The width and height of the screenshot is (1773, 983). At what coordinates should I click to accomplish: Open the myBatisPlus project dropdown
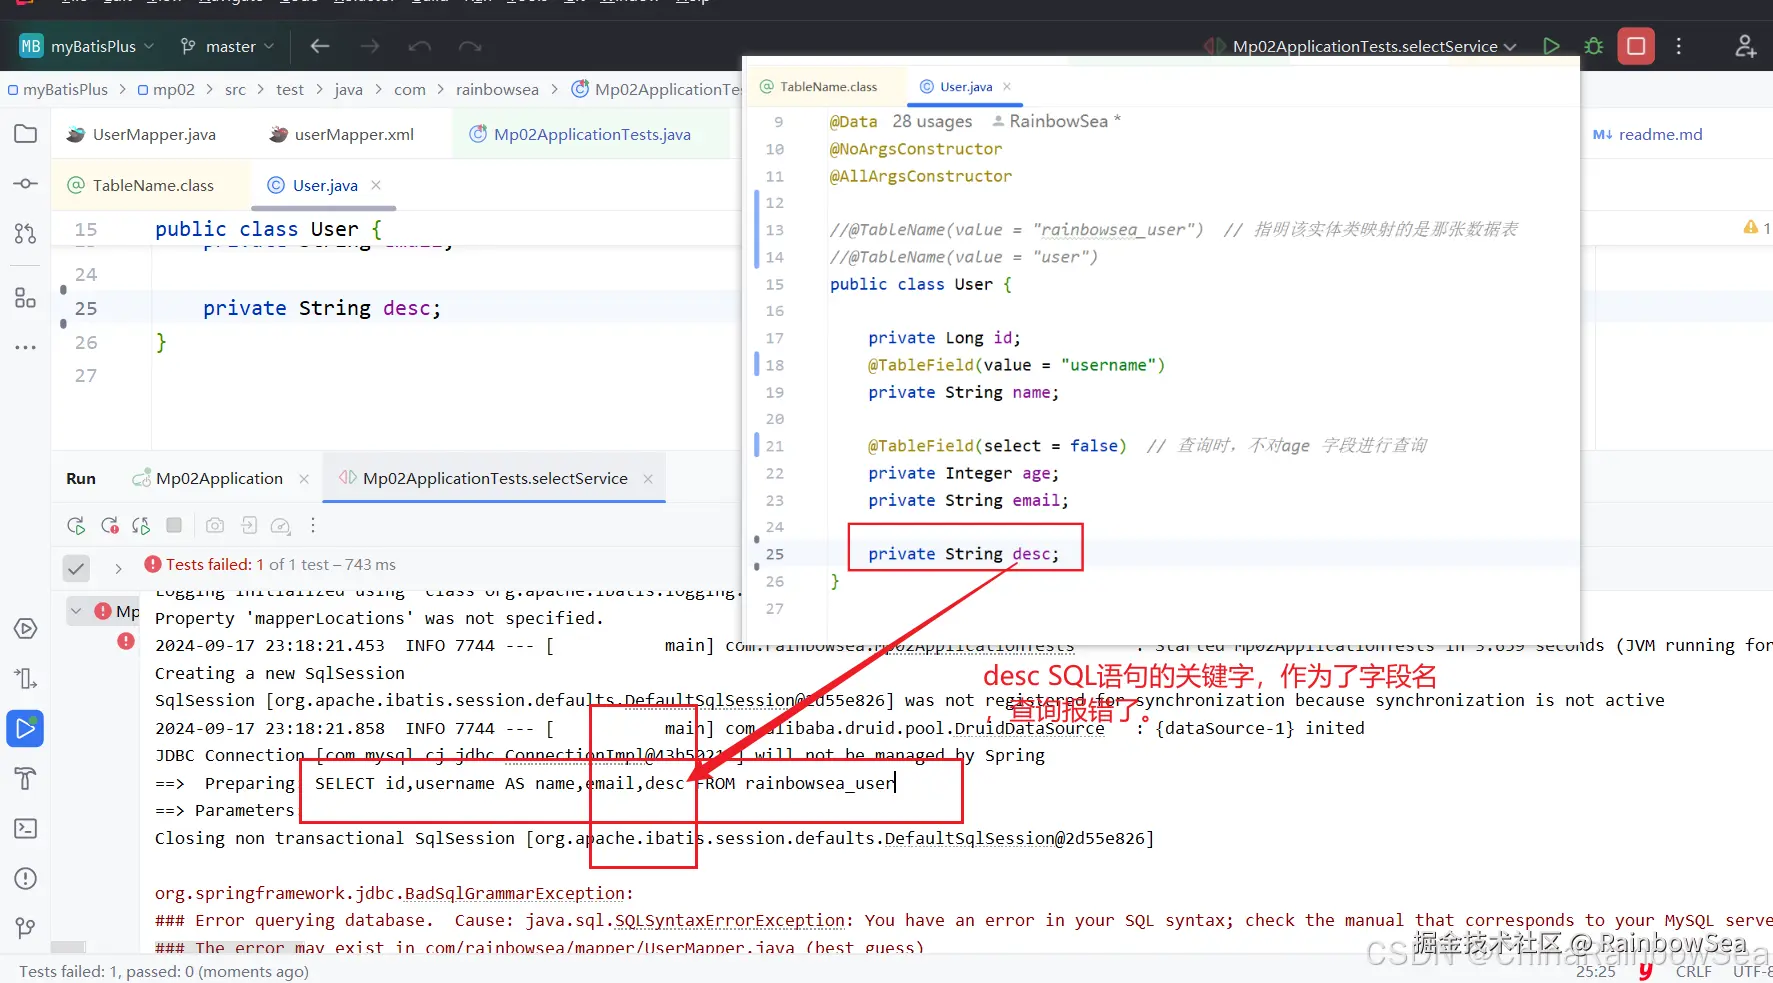[88, 46]
